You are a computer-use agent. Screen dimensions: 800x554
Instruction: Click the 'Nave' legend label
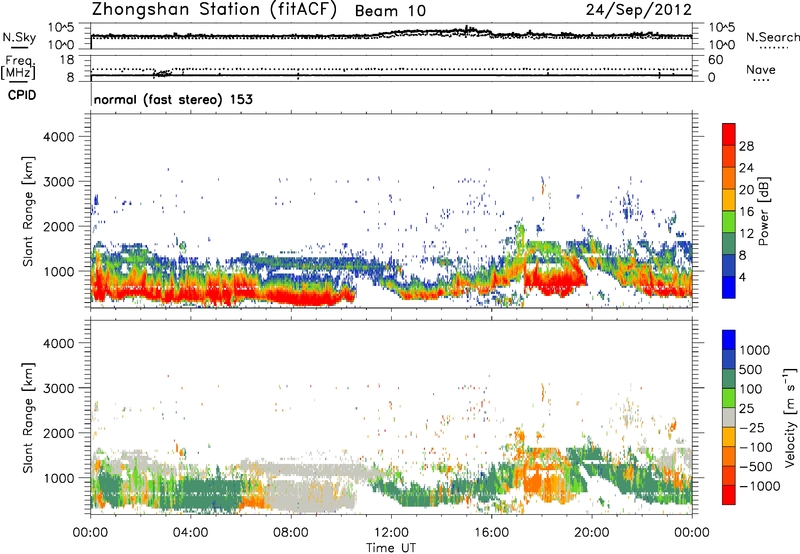click(761, 69)
